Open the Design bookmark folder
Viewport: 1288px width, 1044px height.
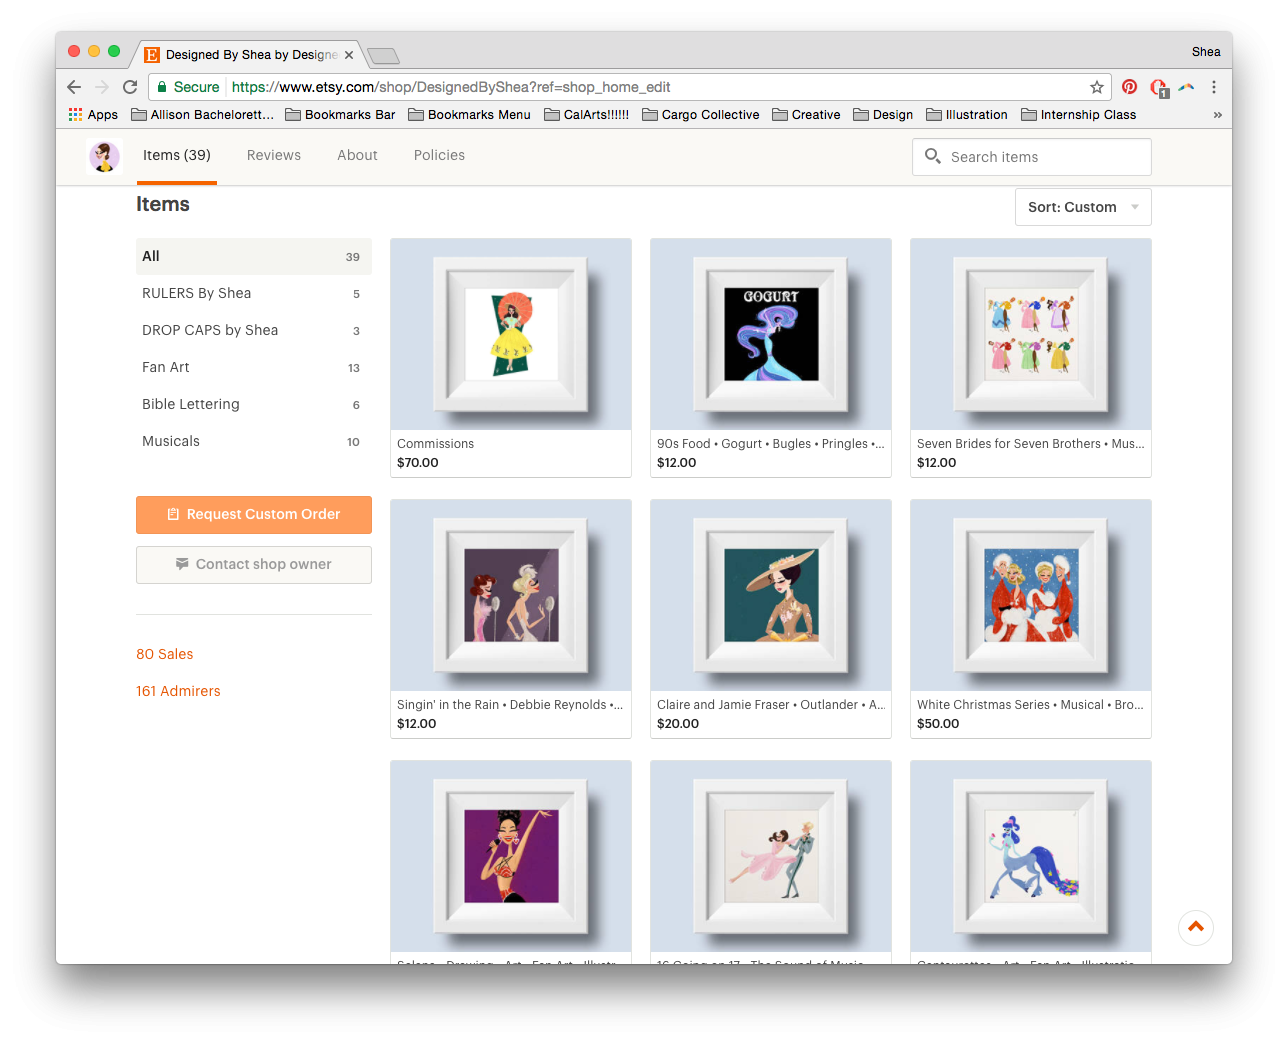tap(883, 115)
